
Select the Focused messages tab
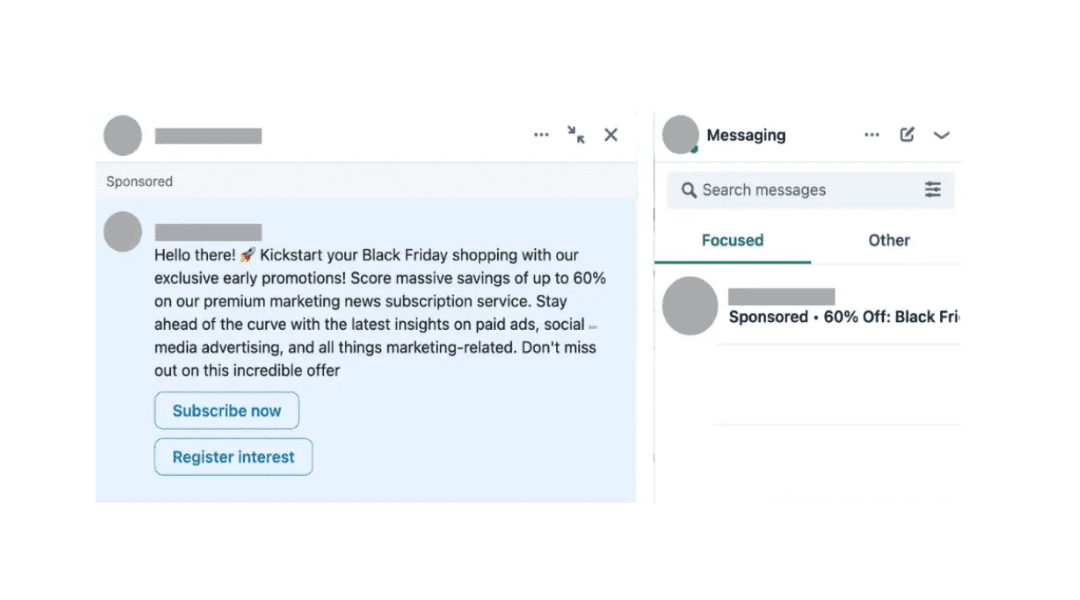(732, 240)
